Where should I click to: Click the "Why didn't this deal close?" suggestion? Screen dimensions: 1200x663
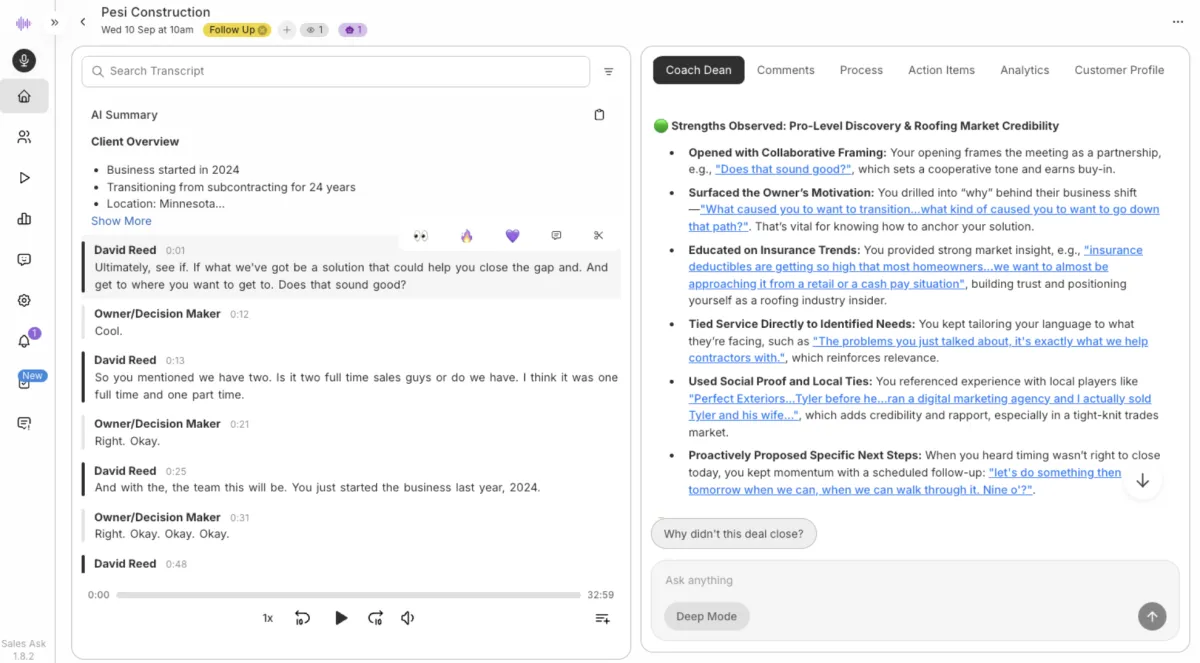click(733, 534)
